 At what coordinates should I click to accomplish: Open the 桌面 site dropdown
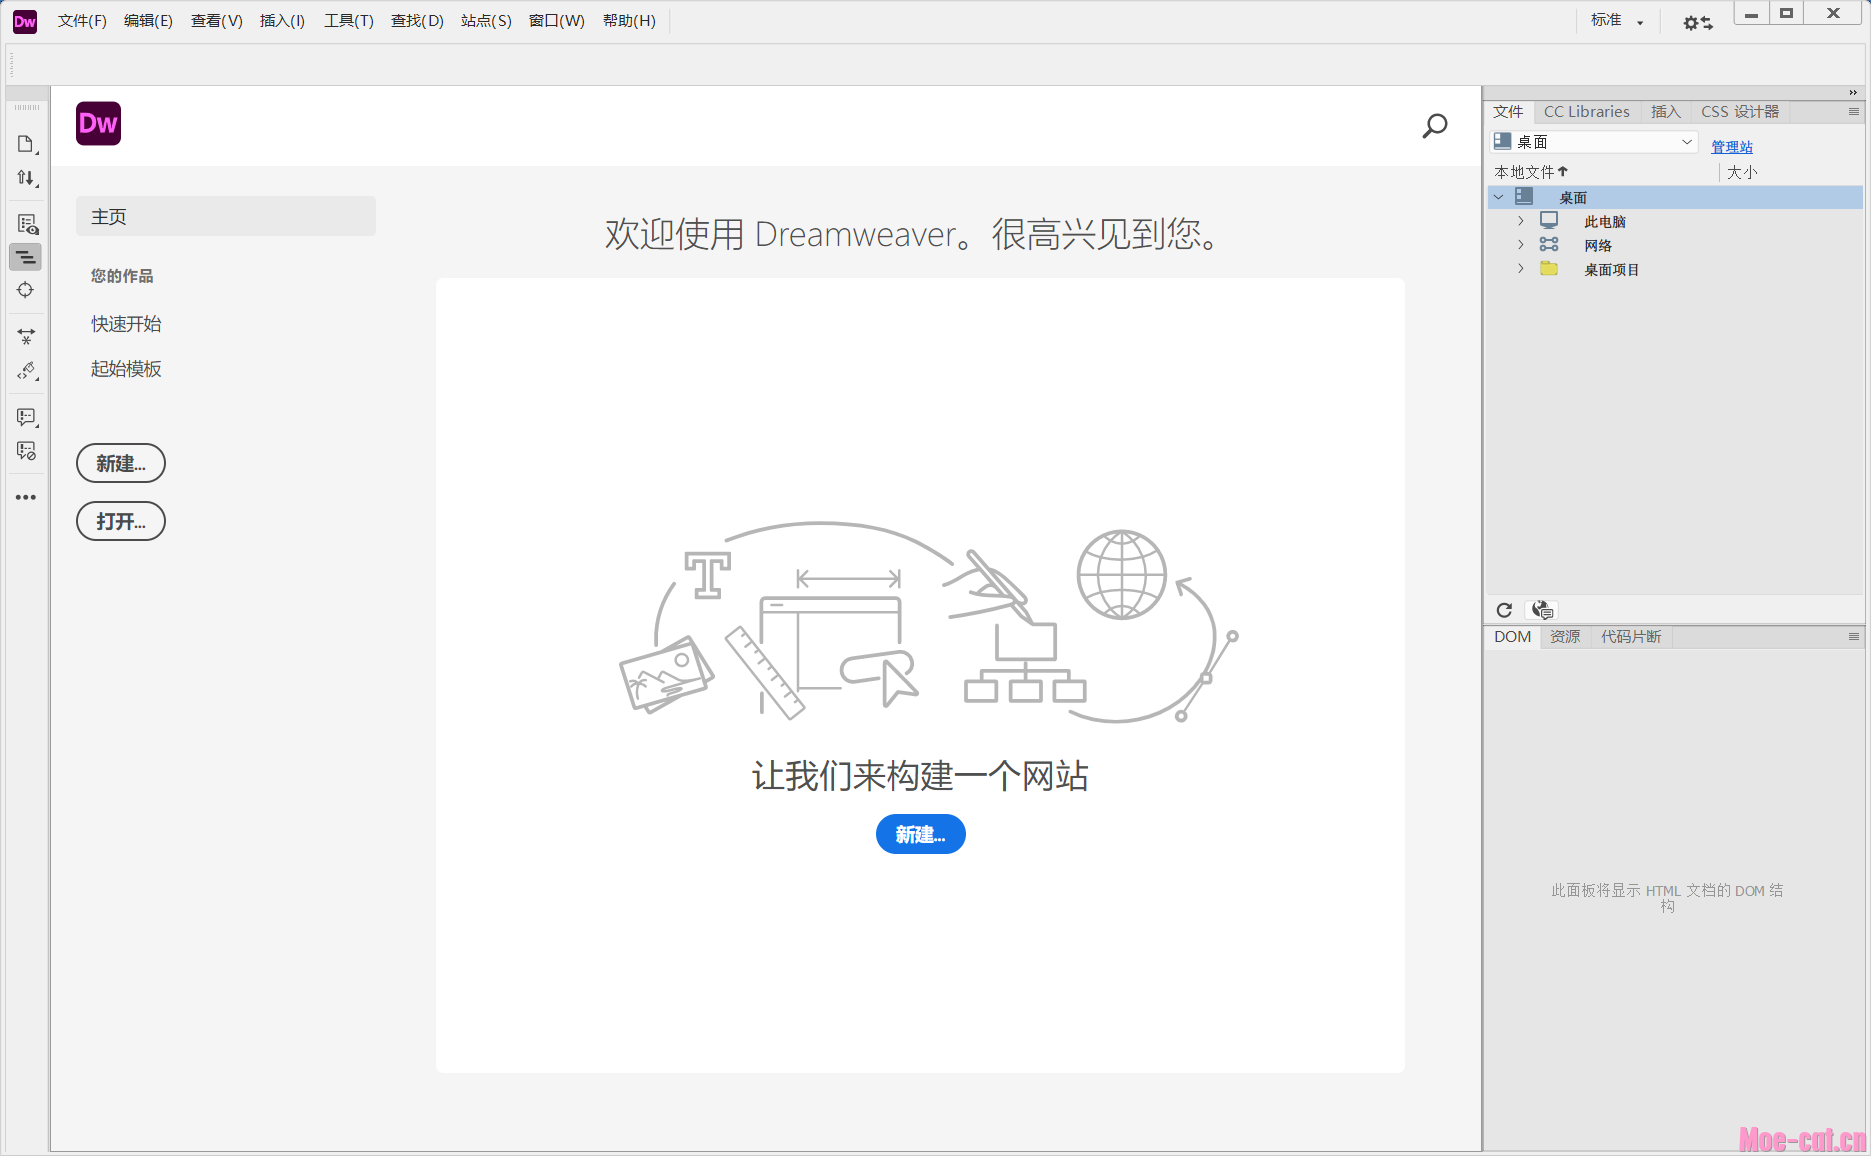click(x=1594, y=142)
